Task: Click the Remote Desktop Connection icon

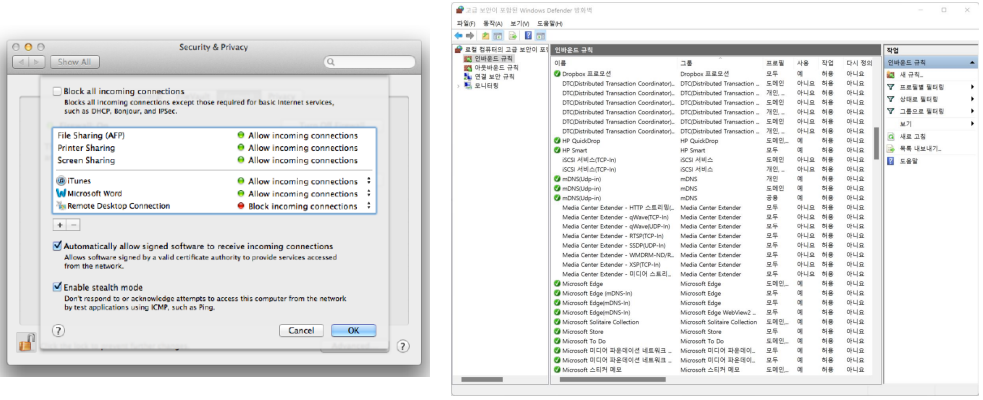Action: click(x=61, y=206)
